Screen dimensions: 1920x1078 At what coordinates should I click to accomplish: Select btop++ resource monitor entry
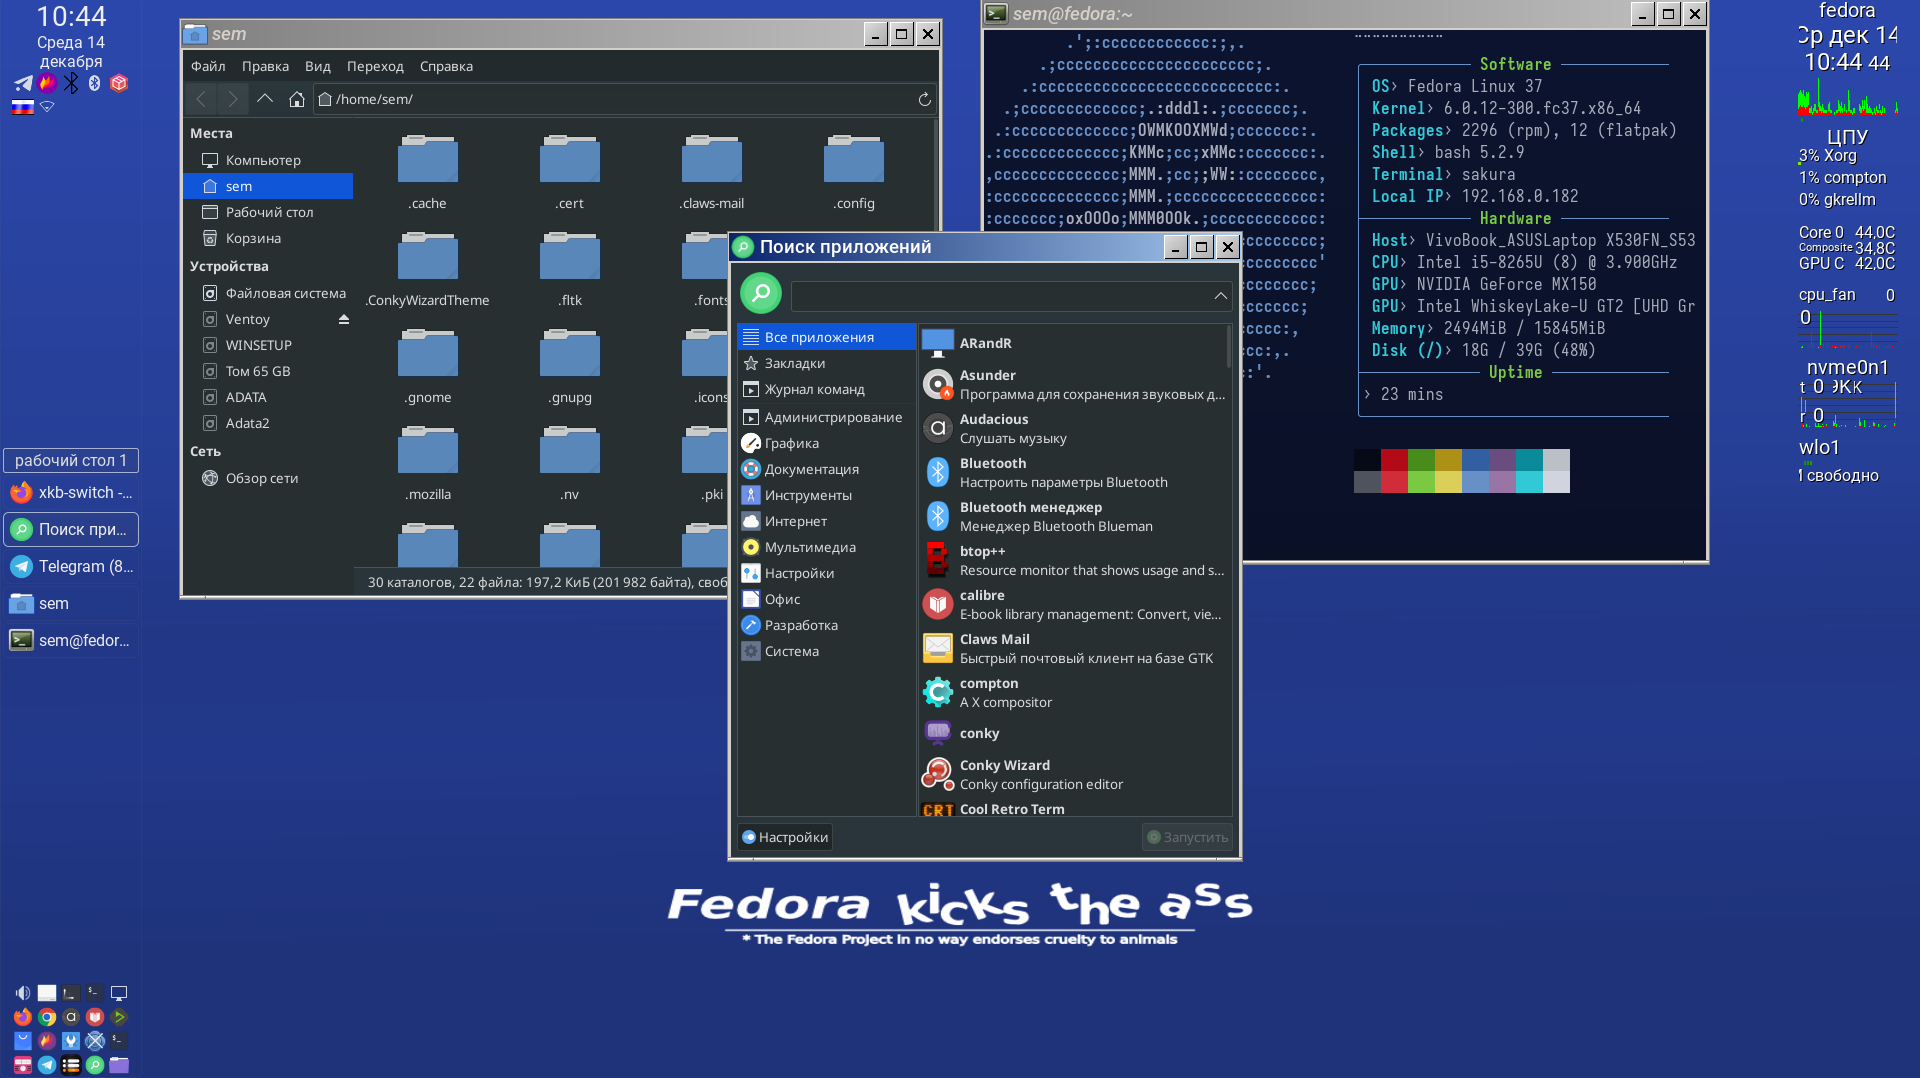point(1074,561)
